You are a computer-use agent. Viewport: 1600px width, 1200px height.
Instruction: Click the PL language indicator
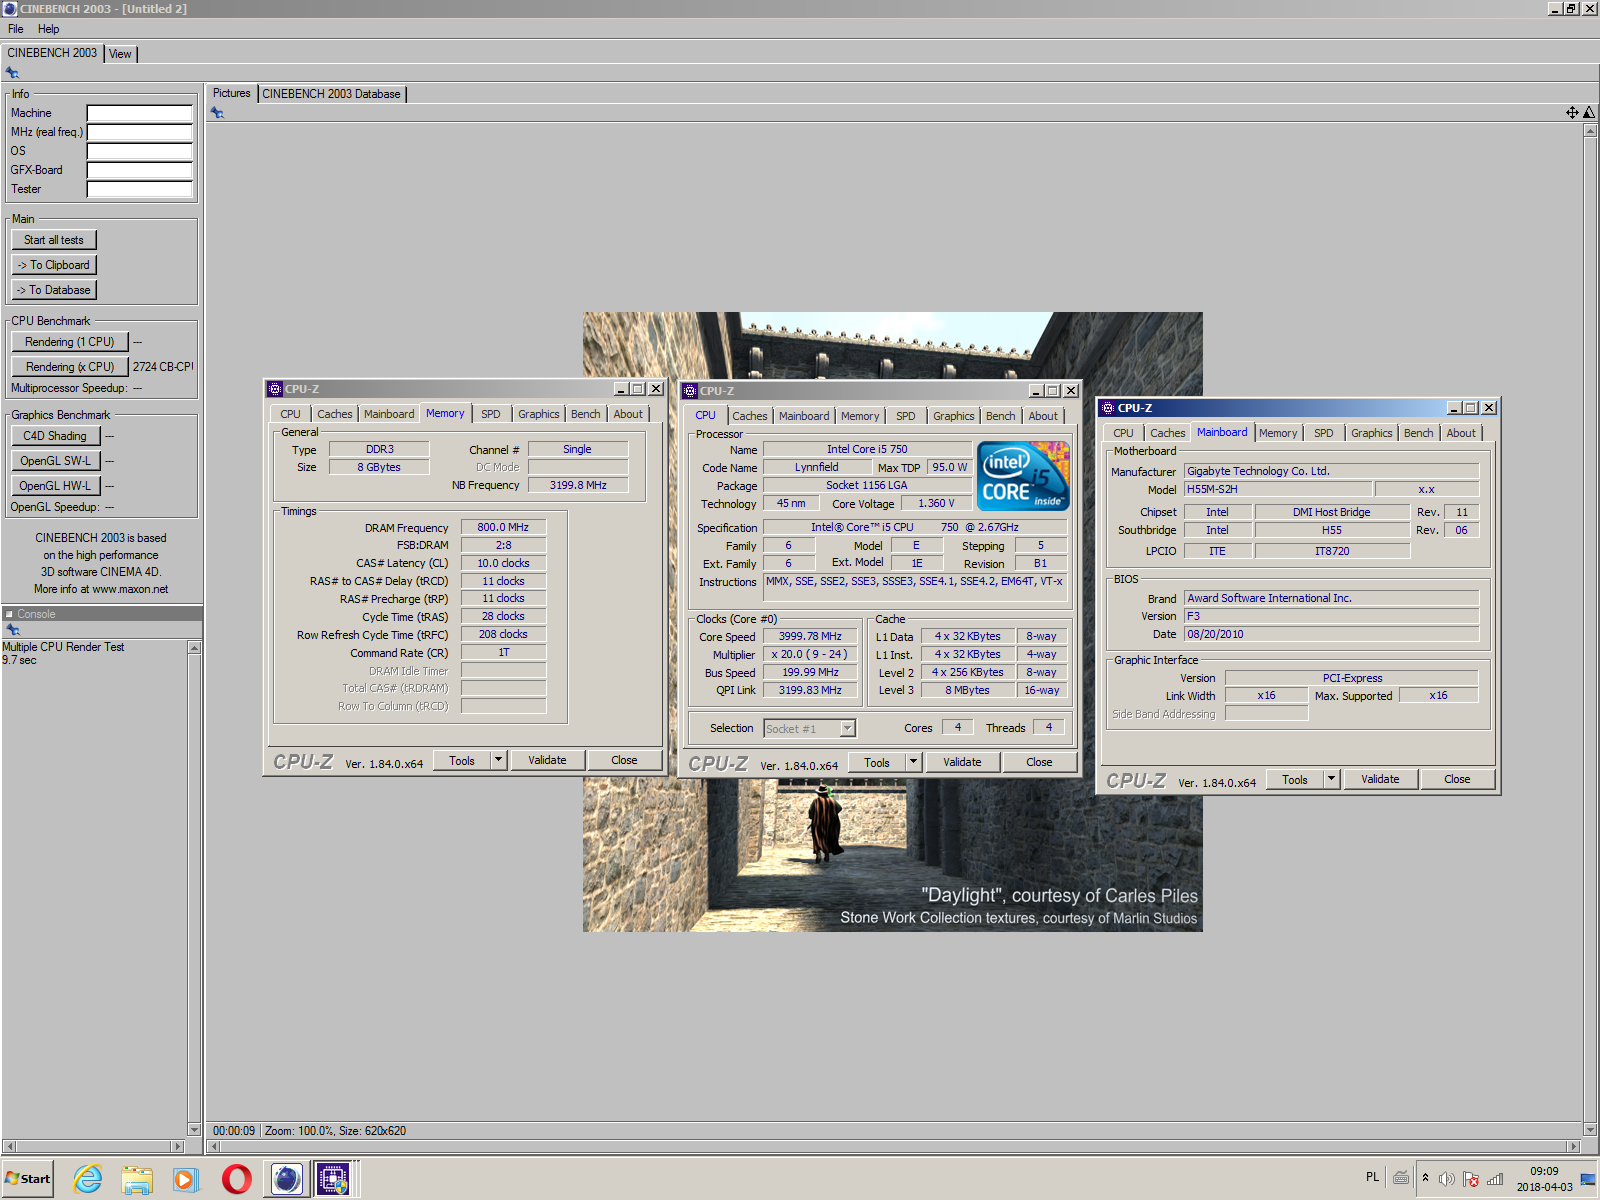[1372, 1177]
